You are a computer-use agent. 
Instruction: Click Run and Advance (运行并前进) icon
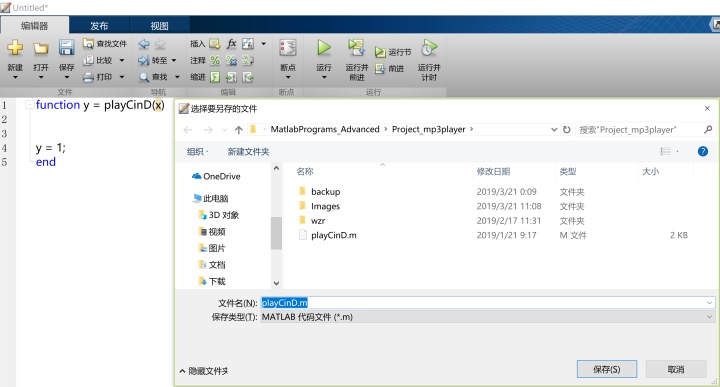[356, 48]
